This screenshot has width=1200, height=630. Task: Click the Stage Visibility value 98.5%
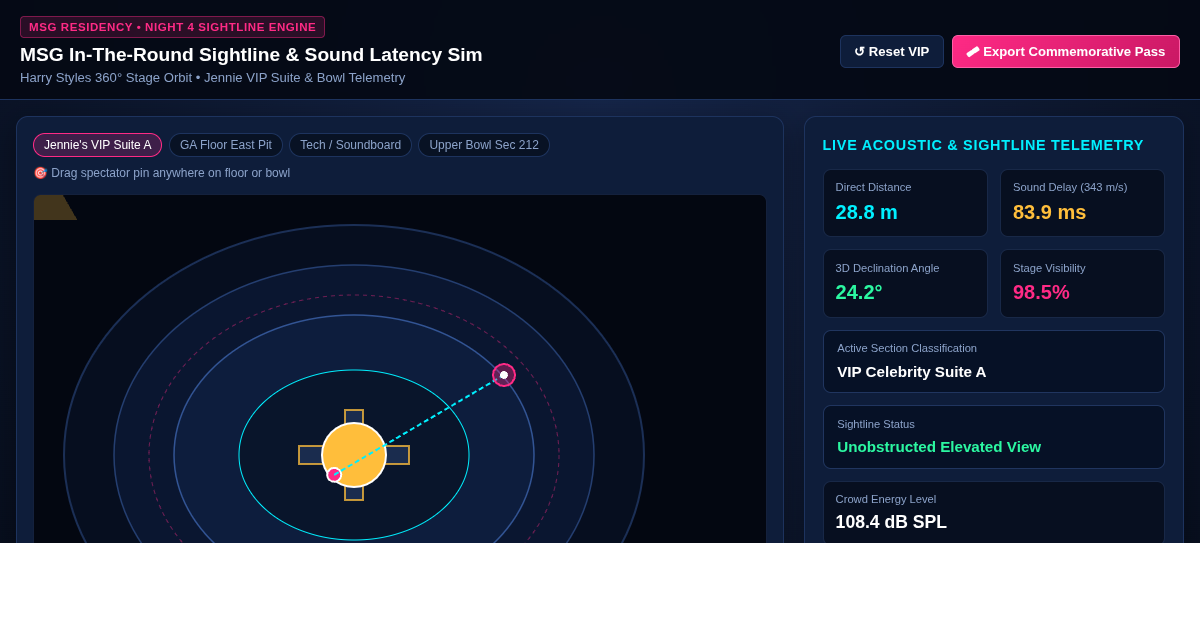click(1041, 292)
